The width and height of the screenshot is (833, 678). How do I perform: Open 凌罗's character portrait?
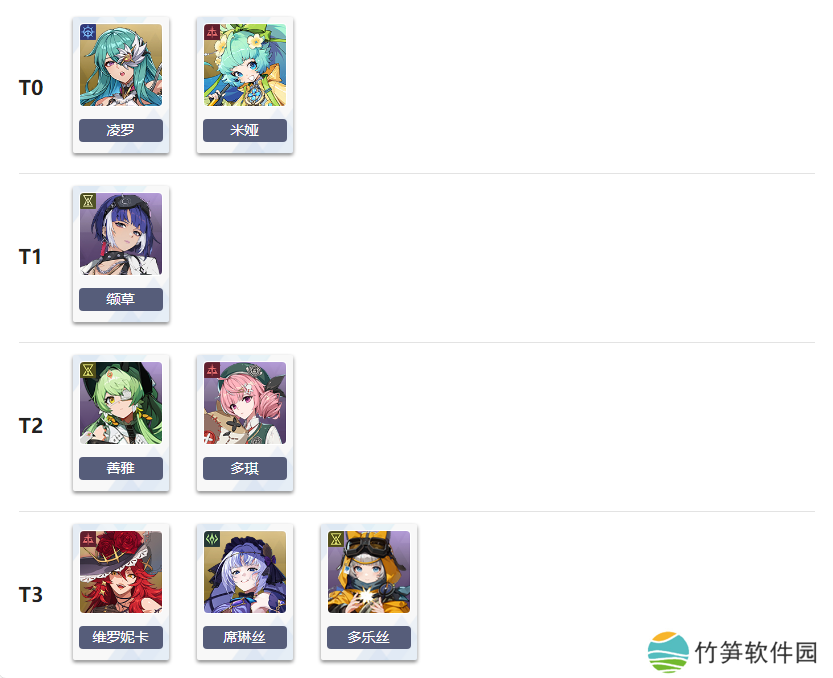click(121, 65)
